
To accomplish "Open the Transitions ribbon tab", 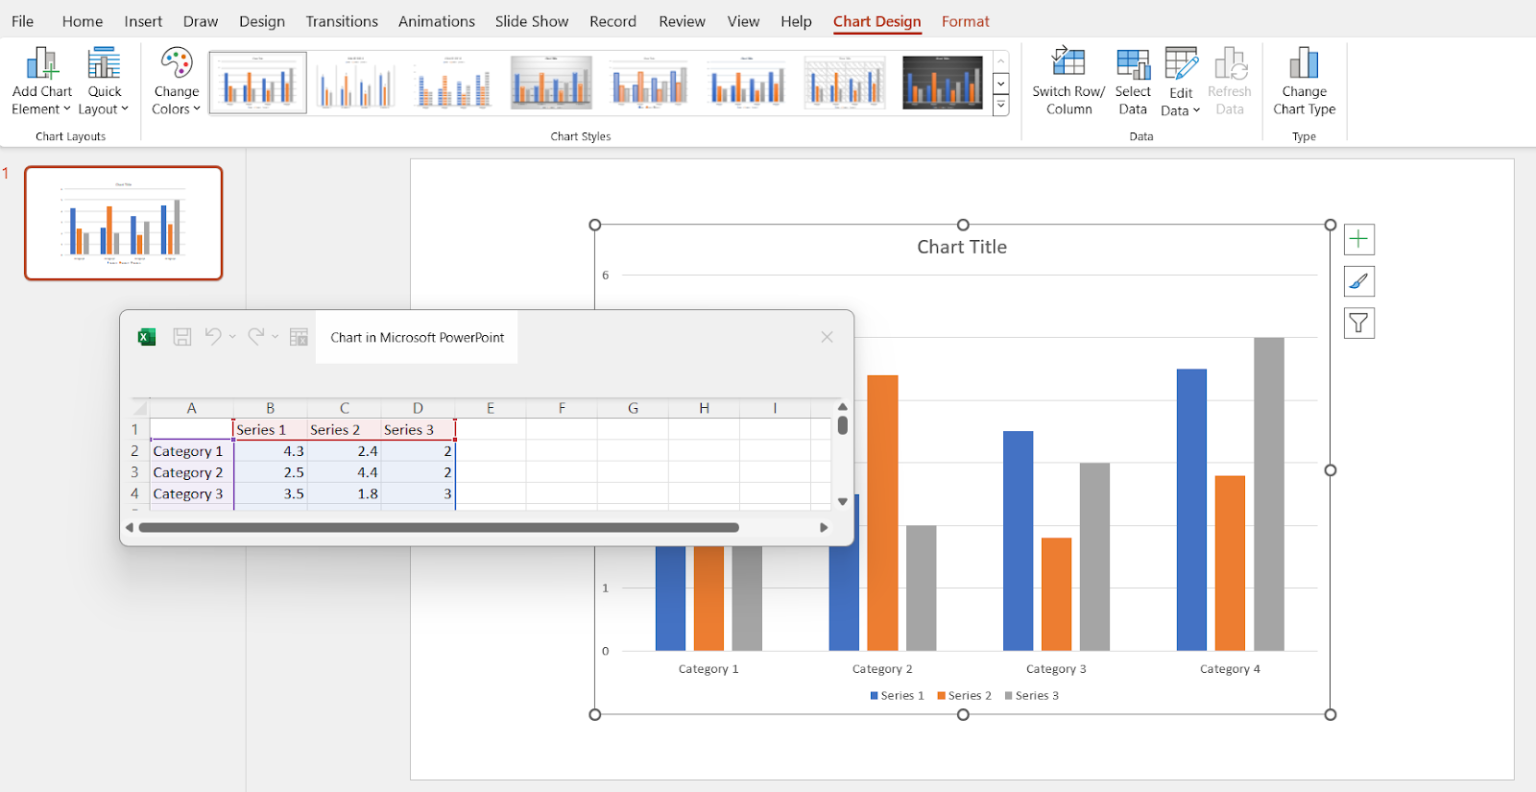I will tap(341, 21).
